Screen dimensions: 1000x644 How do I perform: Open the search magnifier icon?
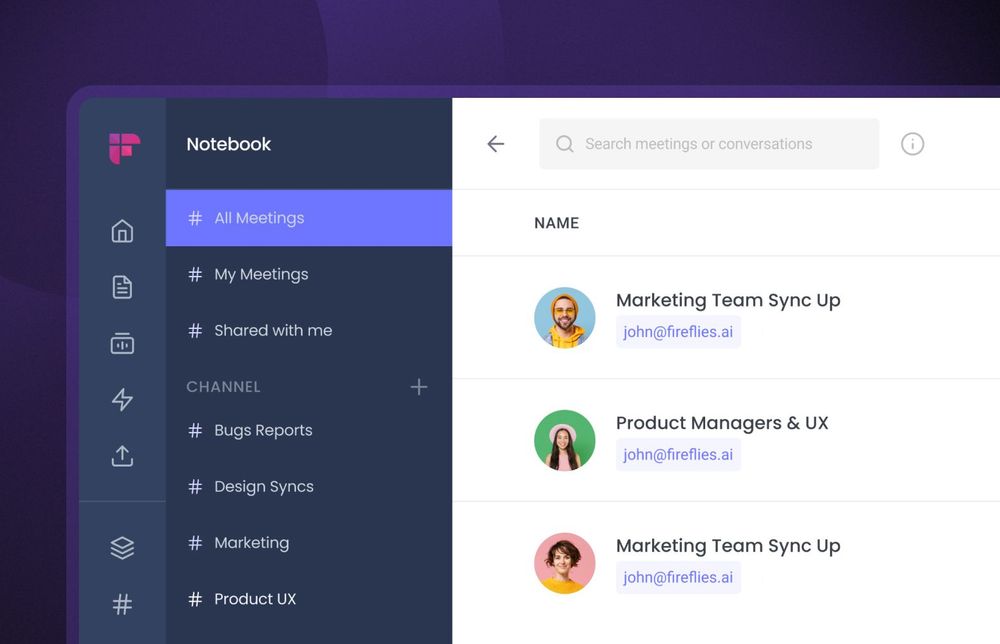click(565, 144)
